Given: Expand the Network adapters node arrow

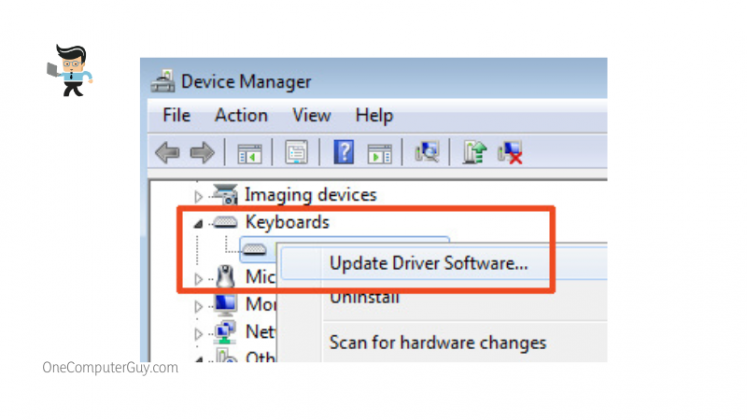Looking at the screenshot, I should click(x=198, y=331).
